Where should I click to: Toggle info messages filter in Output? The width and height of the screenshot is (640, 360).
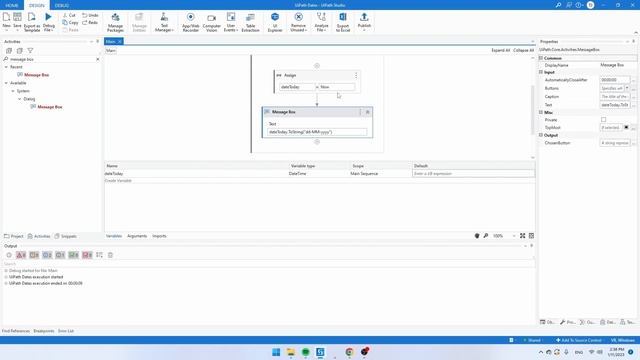[x=47, y=255]
